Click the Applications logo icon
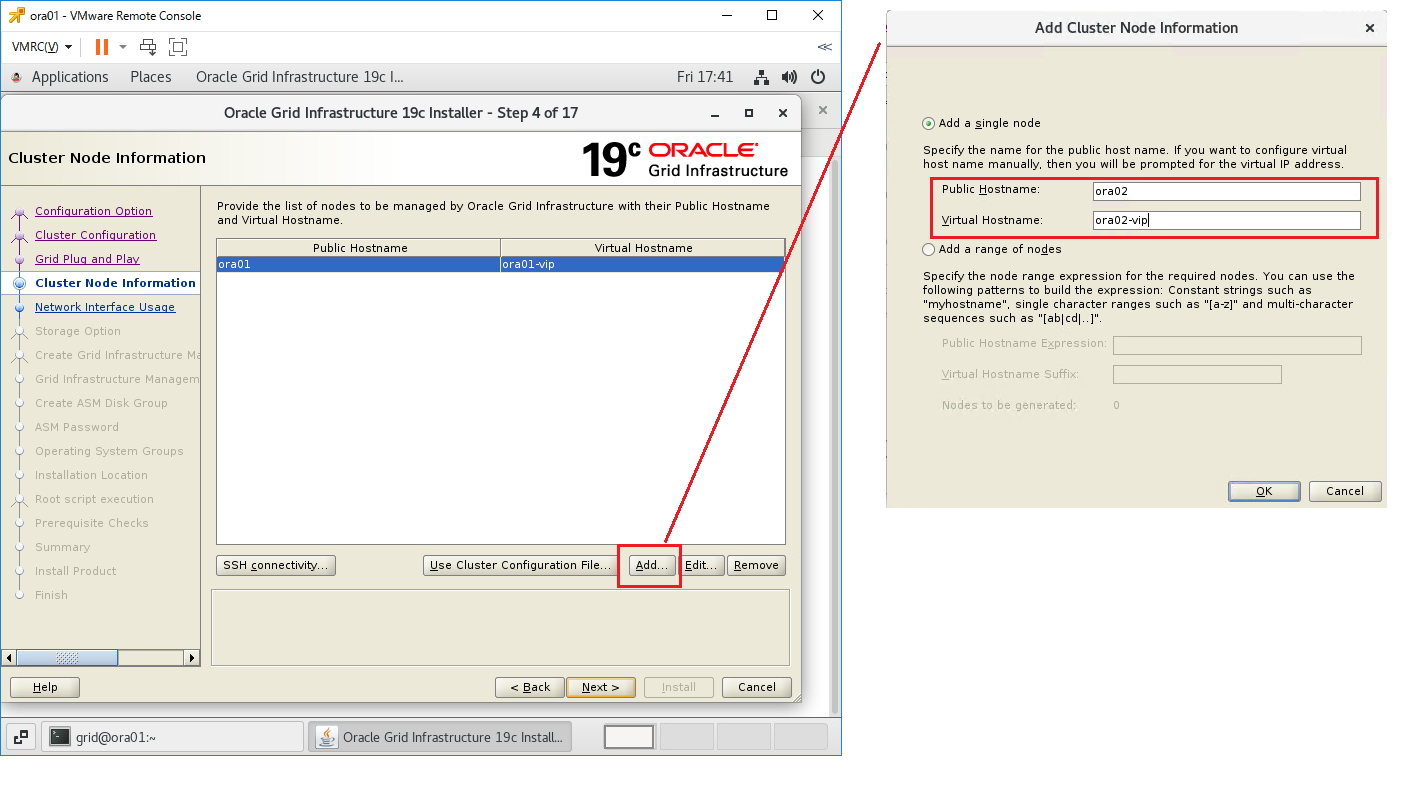Viewport: 1421px width, 807px height. [x=16, y=77]
